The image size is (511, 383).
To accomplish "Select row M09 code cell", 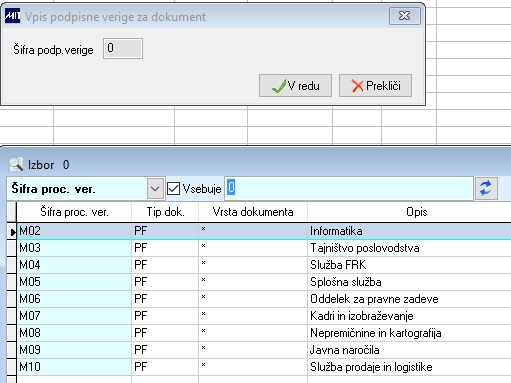I will tap(74, 350).
